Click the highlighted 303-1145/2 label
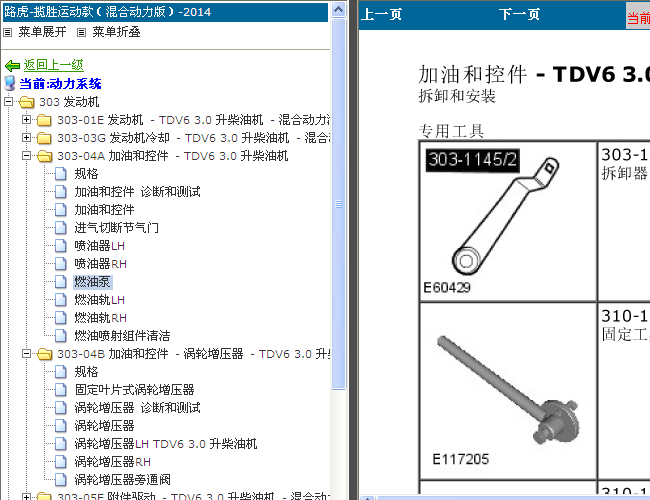650x500 pixels. point(473,160)
